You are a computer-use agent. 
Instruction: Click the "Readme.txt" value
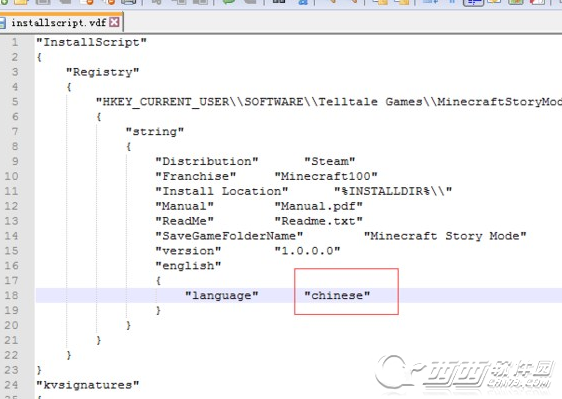[319, 221]
